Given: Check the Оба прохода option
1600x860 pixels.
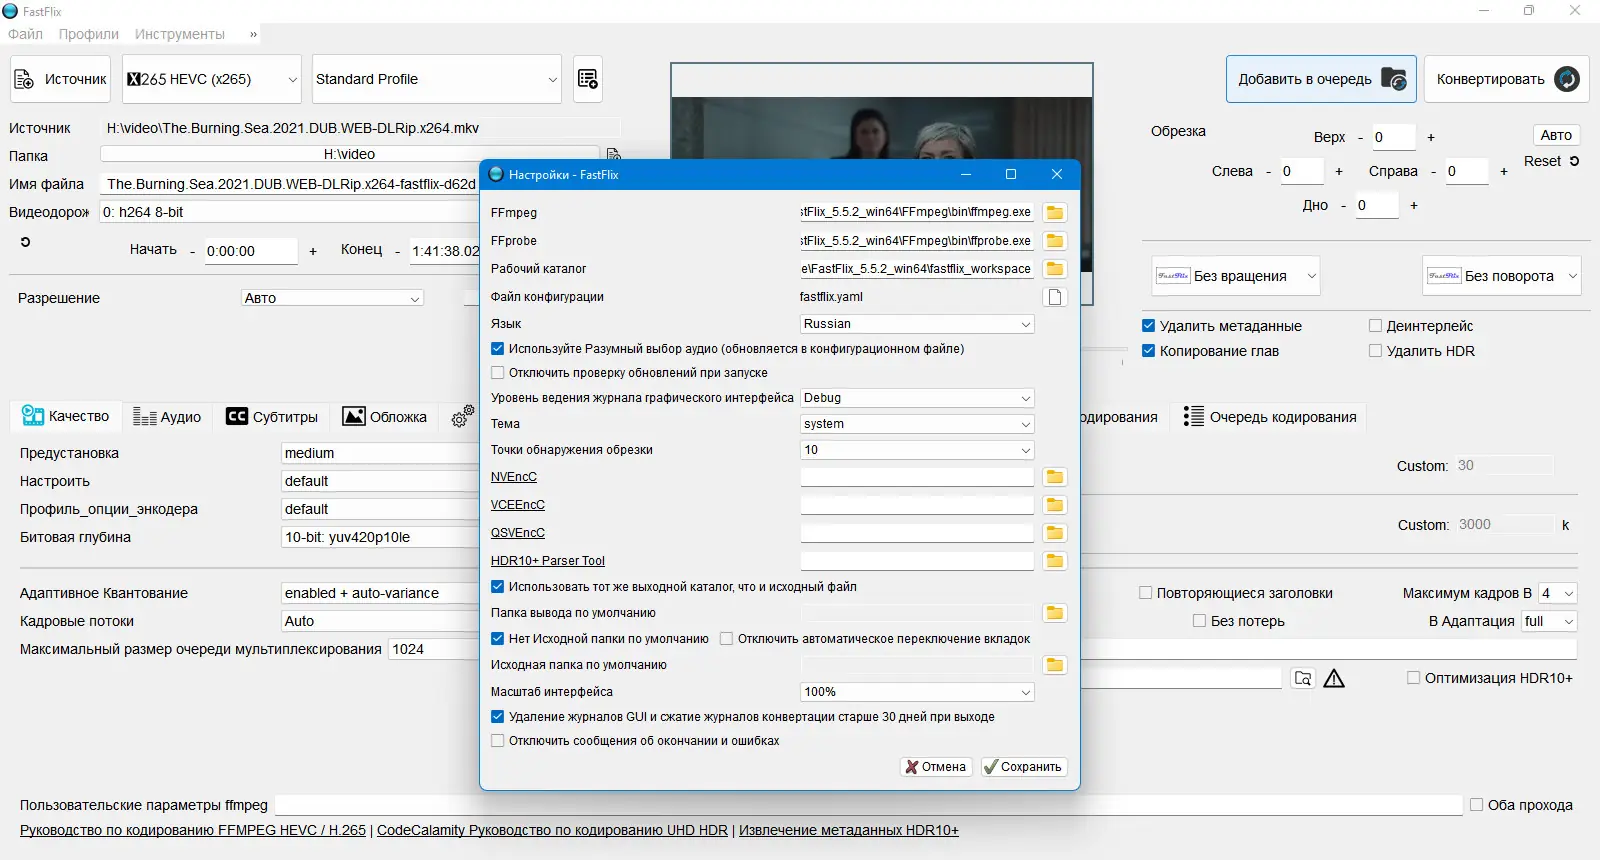Looking at the screenshot, I should point(1477,805).
